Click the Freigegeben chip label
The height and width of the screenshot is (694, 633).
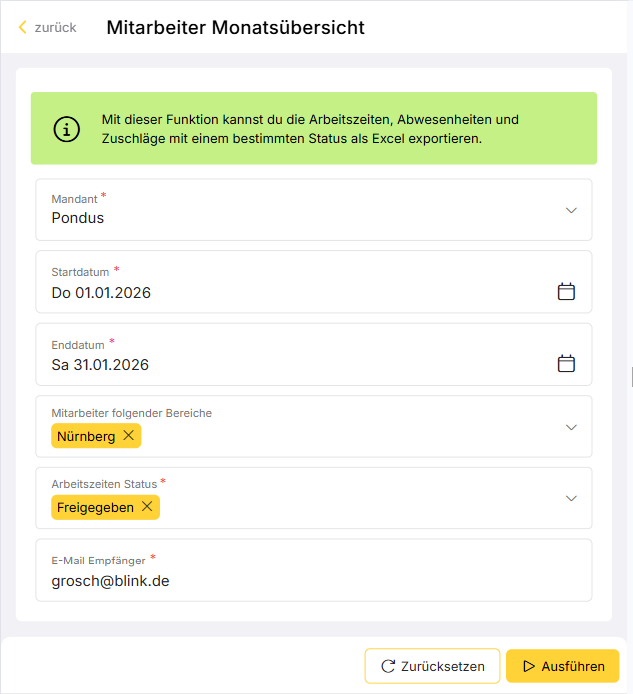(x=95, y=507)
